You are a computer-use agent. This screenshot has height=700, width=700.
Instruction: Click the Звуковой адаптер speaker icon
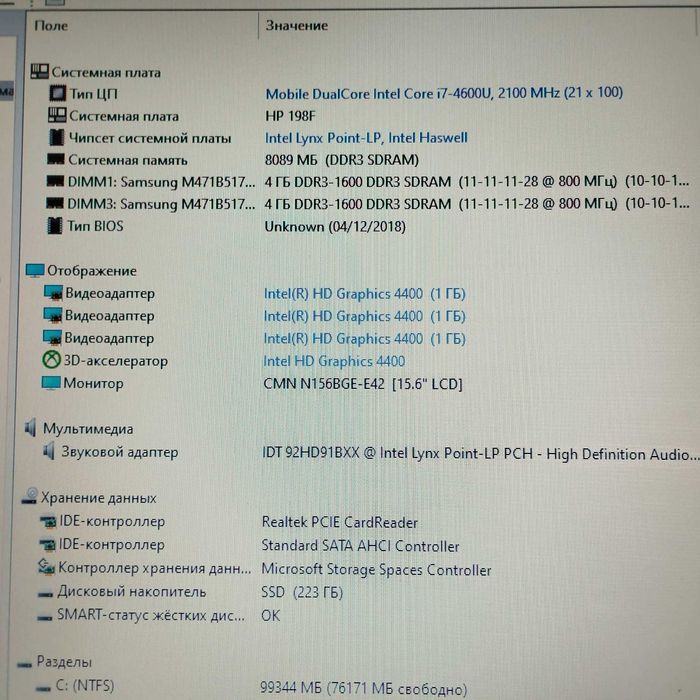(x=49, y=451)
